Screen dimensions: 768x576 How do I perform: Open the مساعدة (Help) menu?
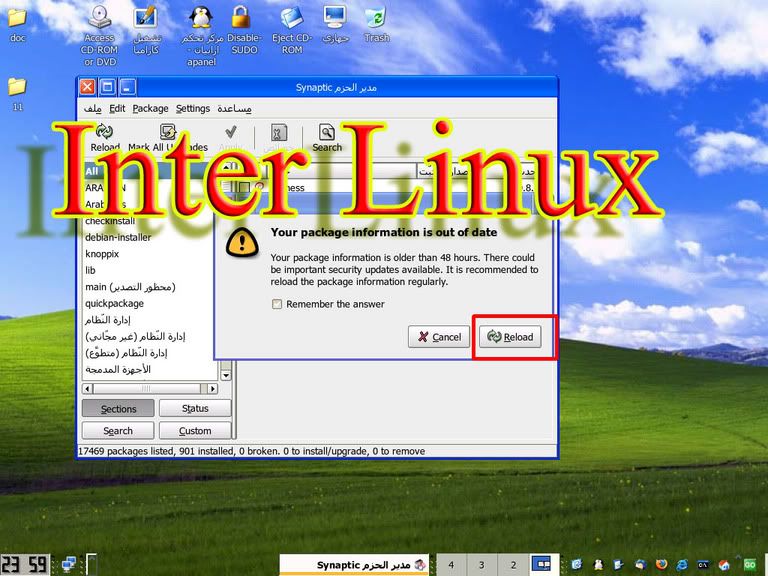(x=234, y=108)
